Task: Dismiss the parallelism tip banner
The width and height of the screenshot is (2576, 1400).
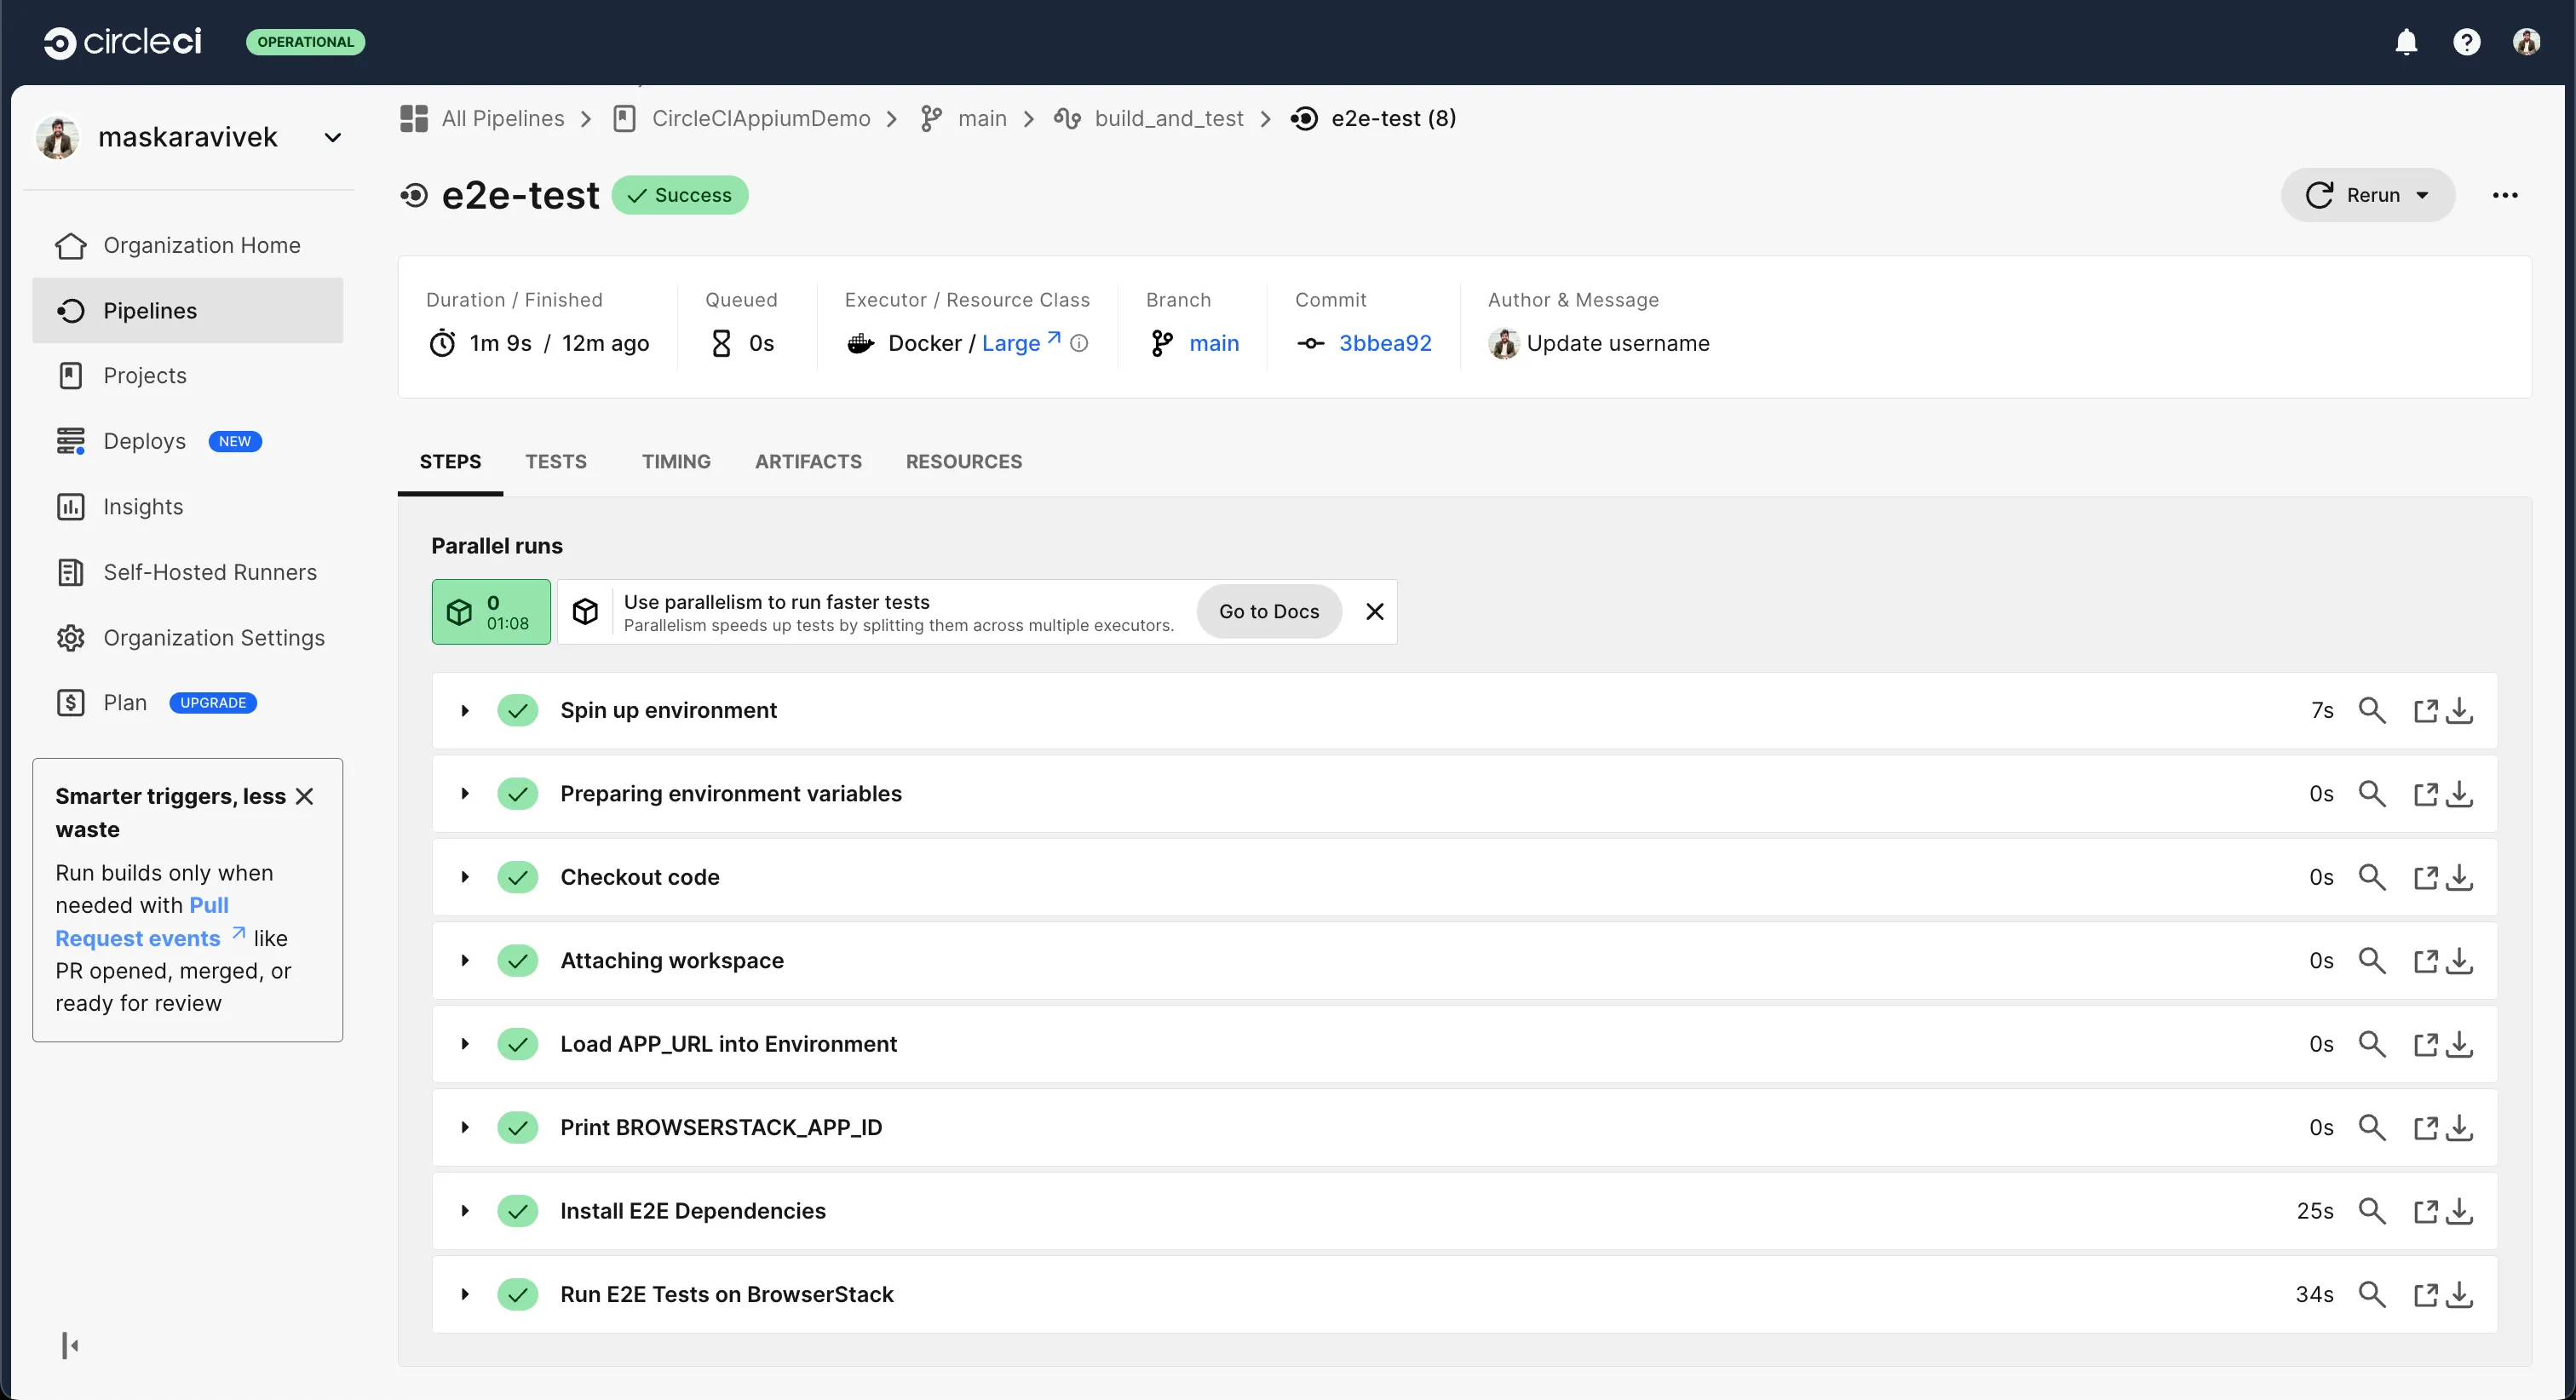Action: (1375, 611)
